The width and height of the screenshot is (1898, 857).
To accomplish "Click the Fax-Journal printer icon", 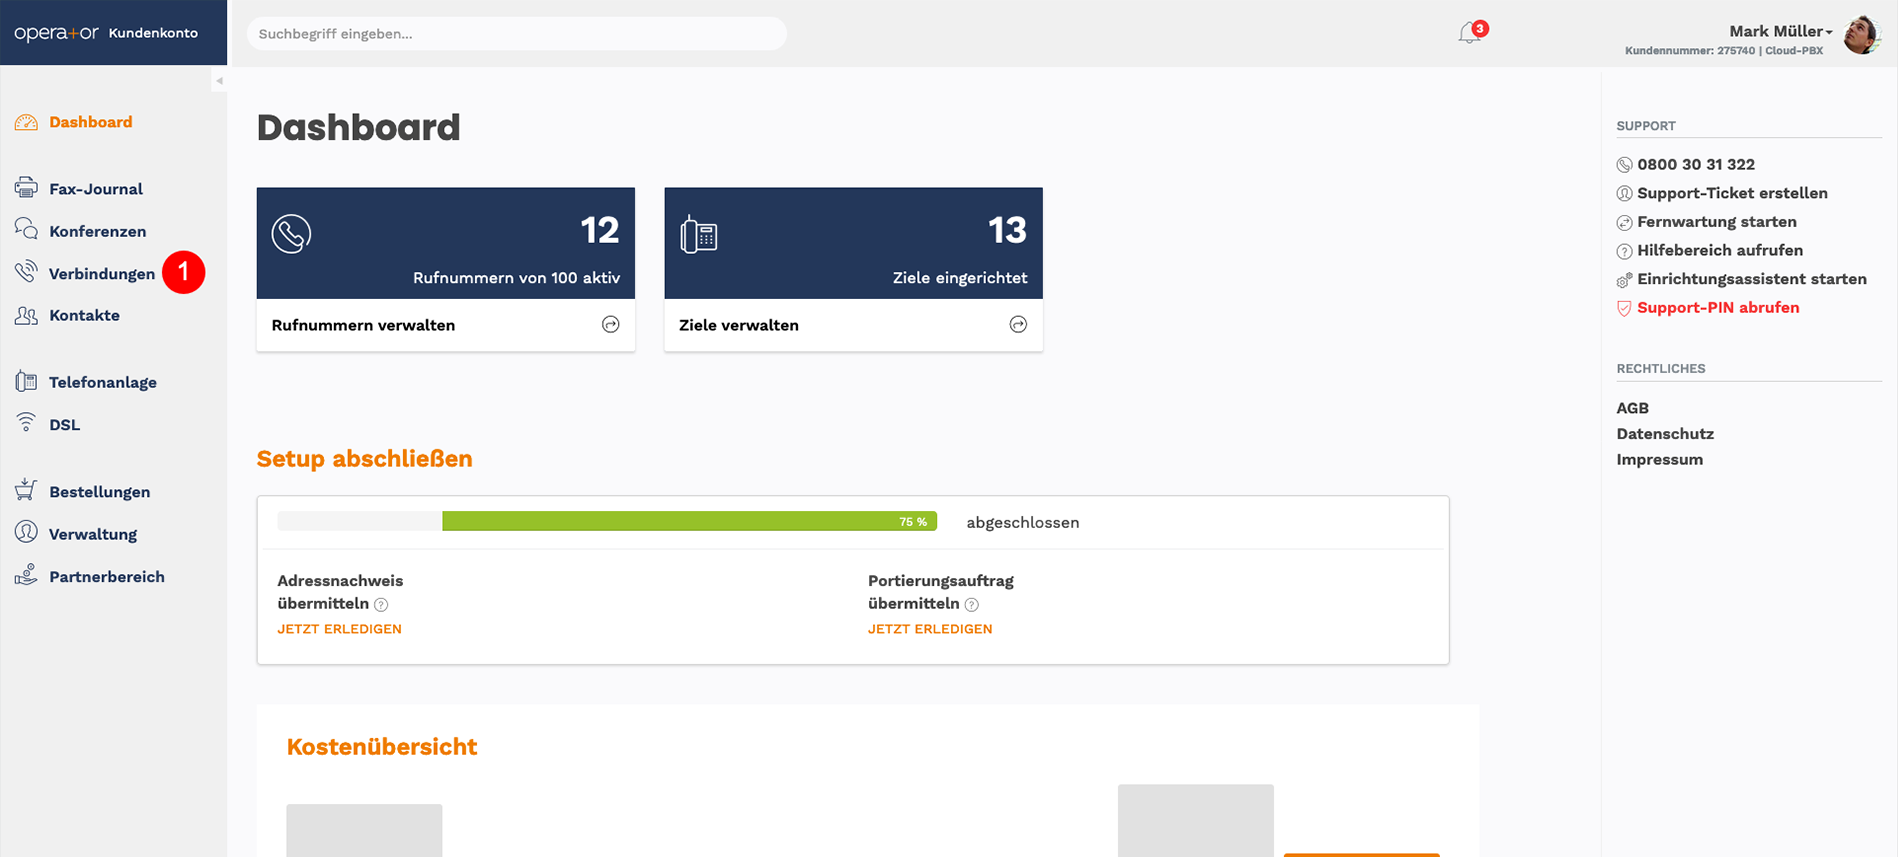I will 26,188.
